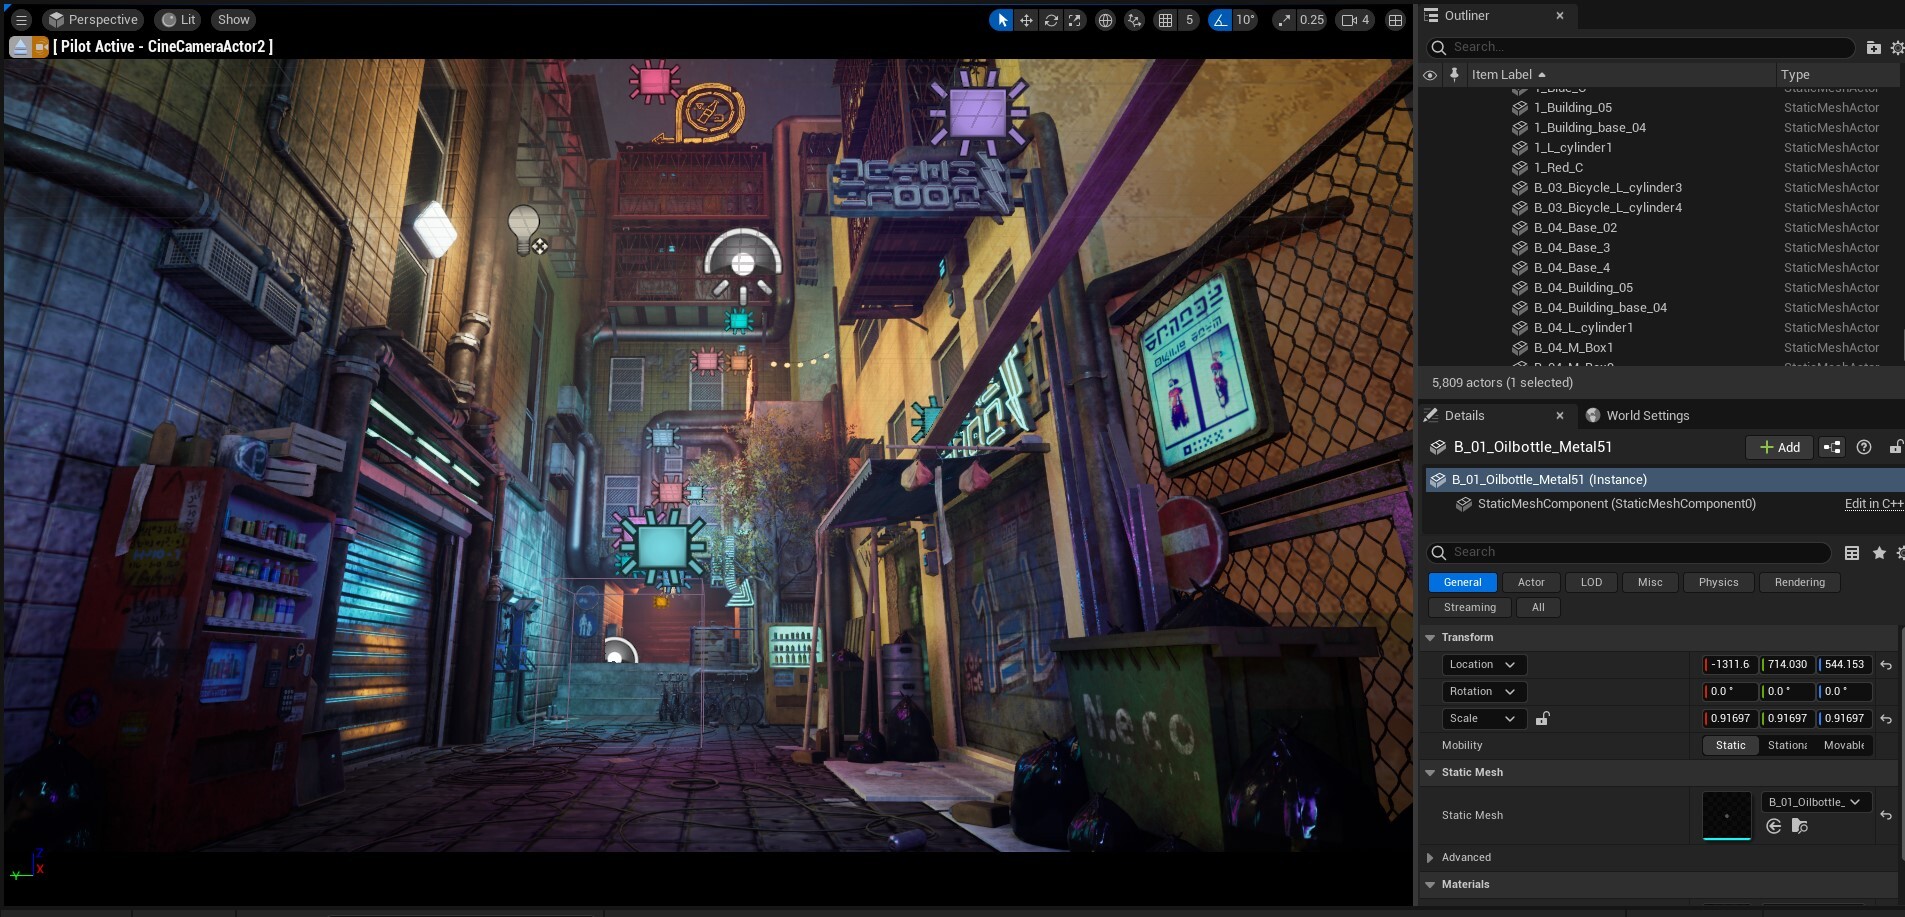The image size is (1905, 917).
Task: Disable the angle snapping toggle
Action: [x=1219, y=19]
